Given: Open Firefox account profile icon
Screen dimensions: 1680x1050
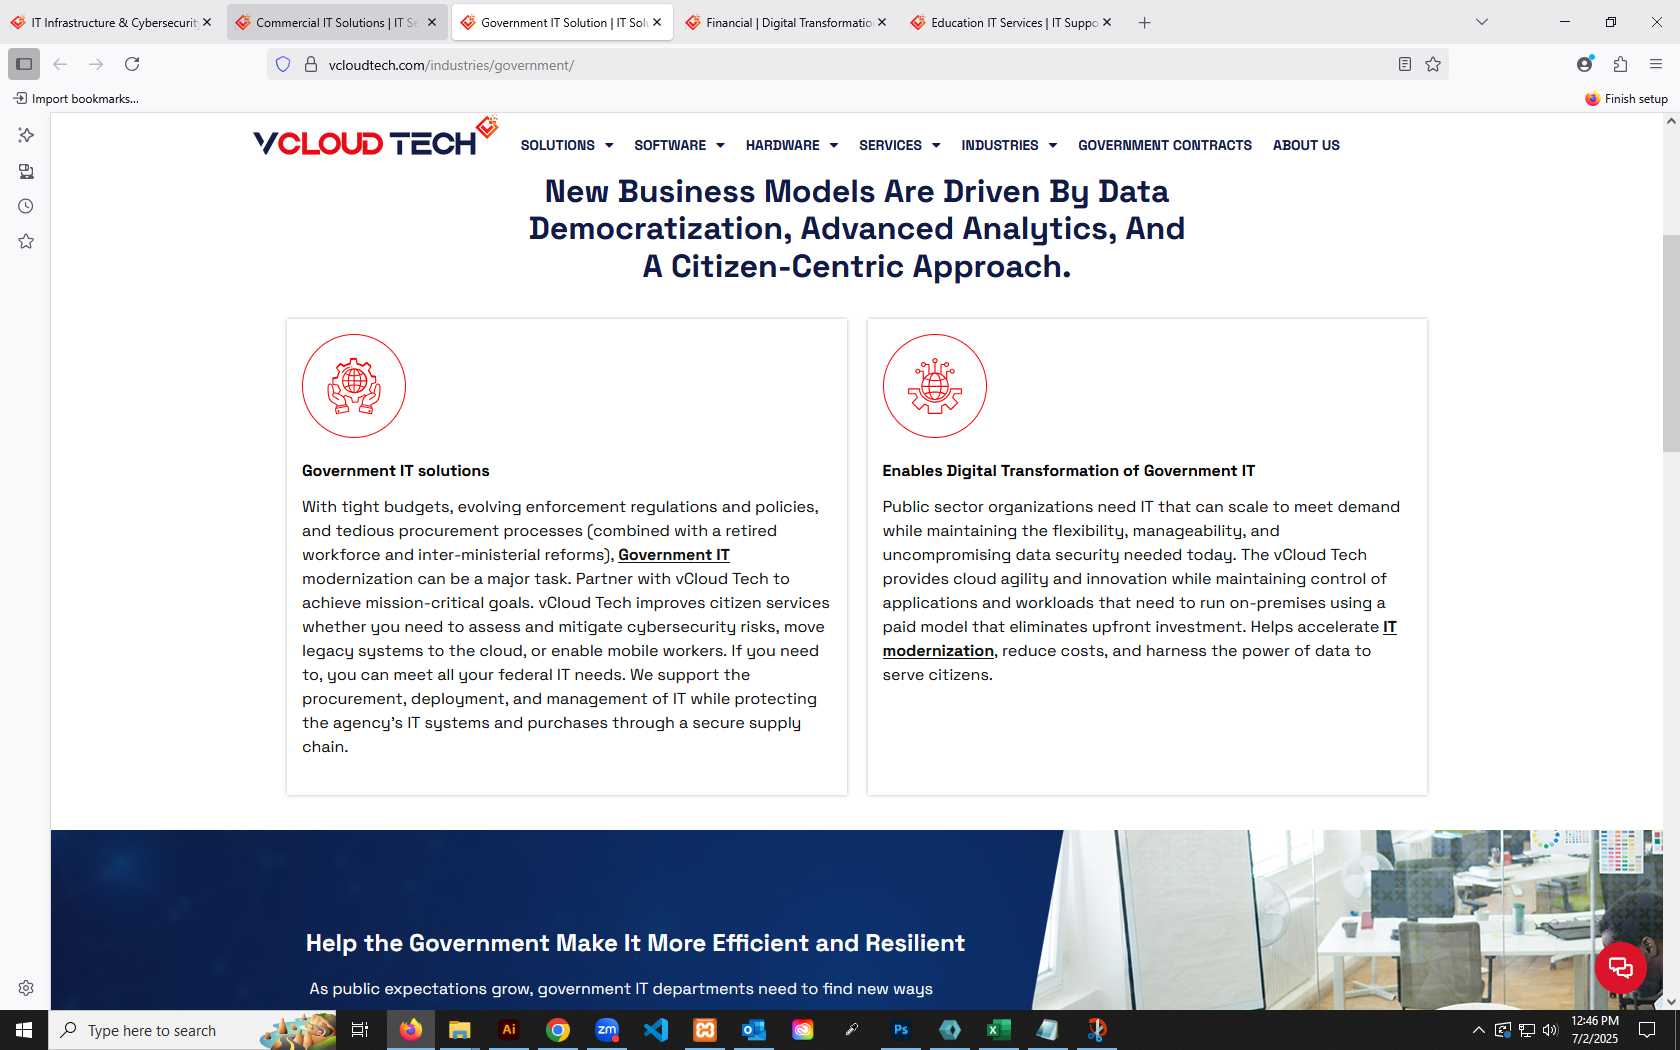Looking at the screenshot, I should pos(1585,64).
